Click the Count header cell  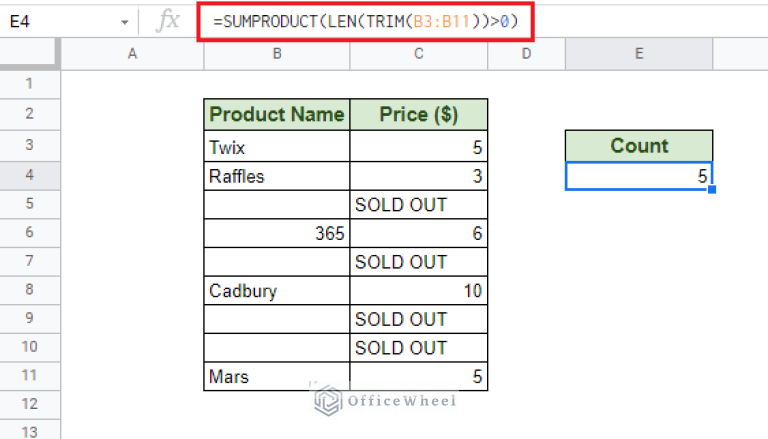[x=639, y=146]
